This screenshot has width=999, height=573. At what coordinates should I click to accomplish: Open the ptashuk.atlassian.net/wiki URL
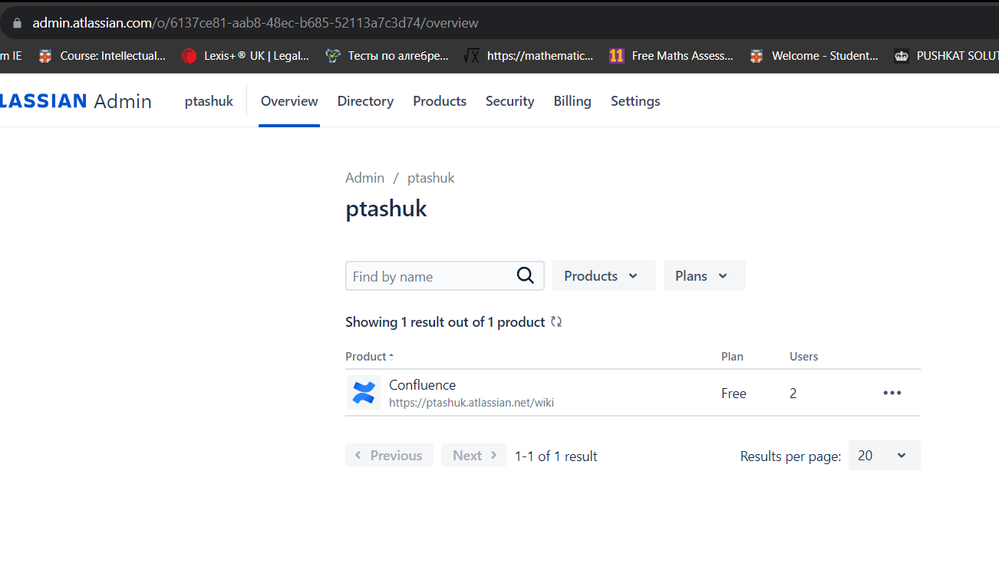click(471, 403)
